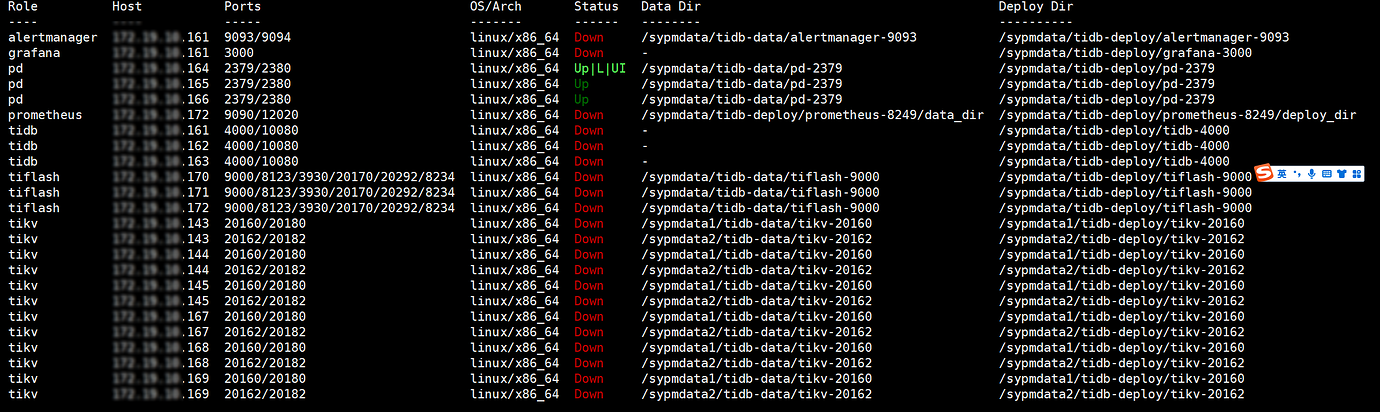Viewport: 1380px width, 412px height.
Task: Click the "Up|L|UI" status value
Action: tap(600, 68)
